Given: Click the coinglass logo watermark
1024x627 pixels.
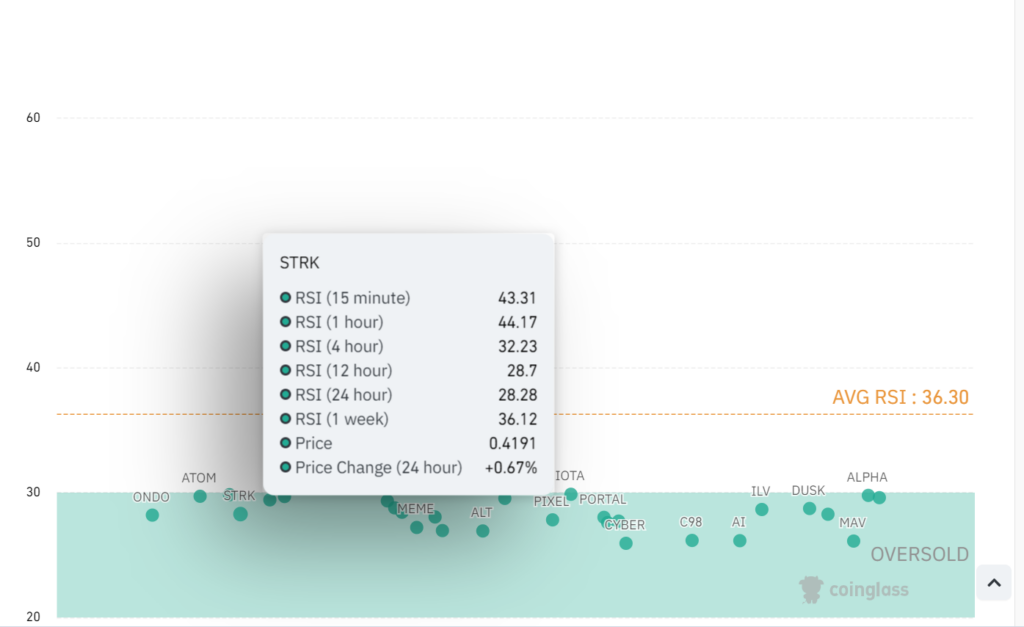Looking at the screenshot, I should pyautogui.click(x=854, y=590).
